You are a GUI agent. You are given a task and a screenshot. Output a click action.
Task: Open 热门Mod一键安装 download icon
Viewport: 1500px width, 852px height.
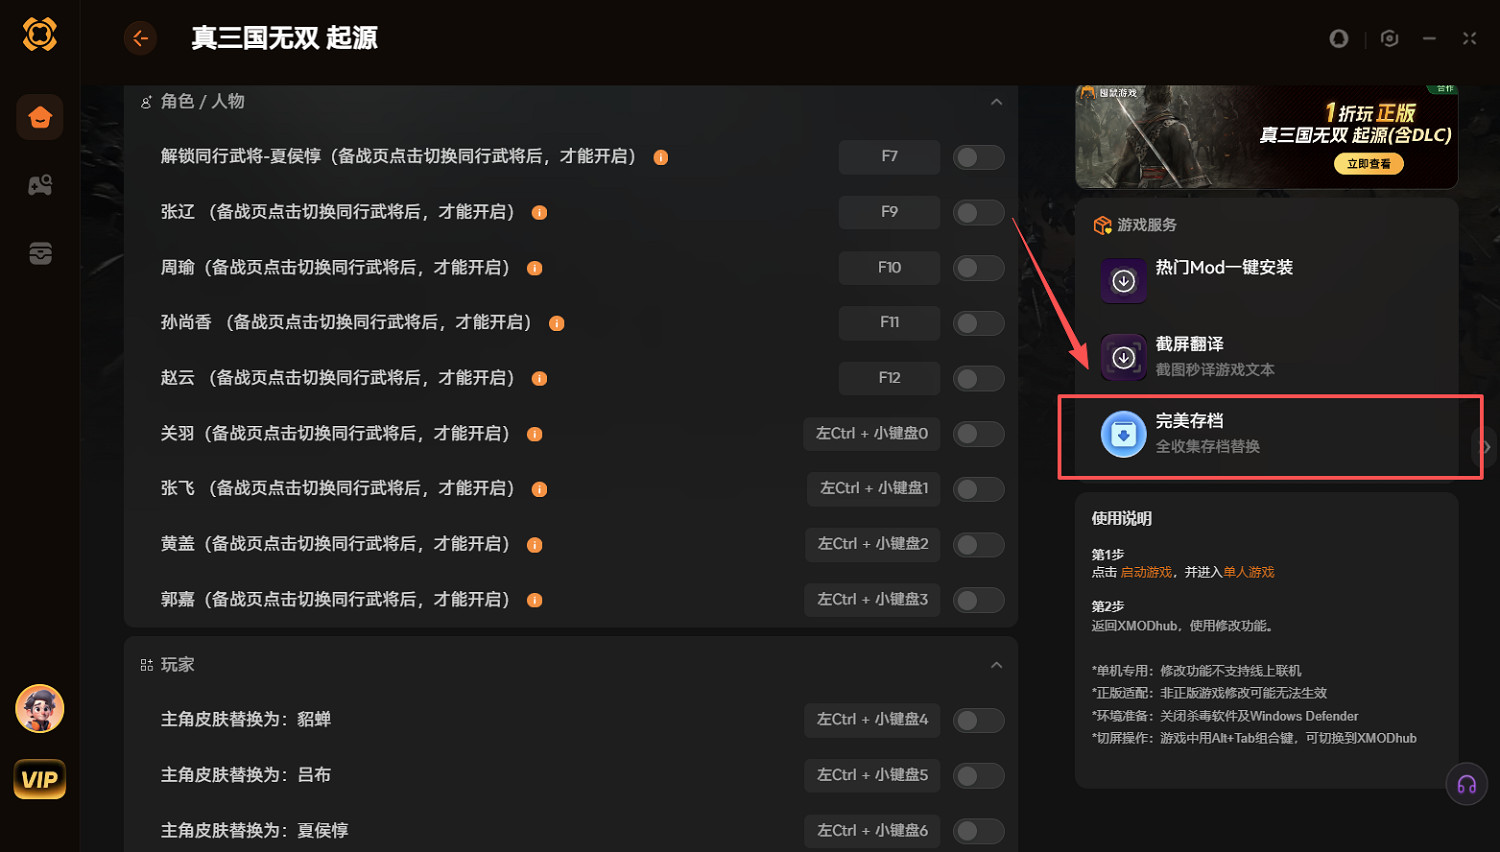[x=1123, y=281]
